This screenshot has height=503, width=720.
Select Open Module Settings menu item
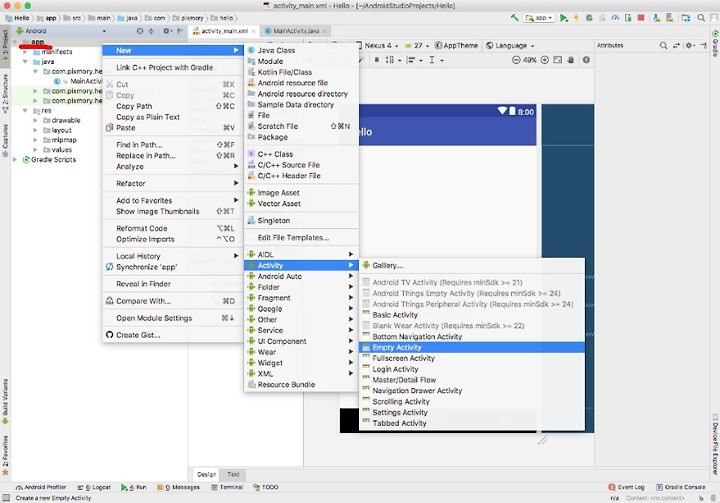(172, 318)
